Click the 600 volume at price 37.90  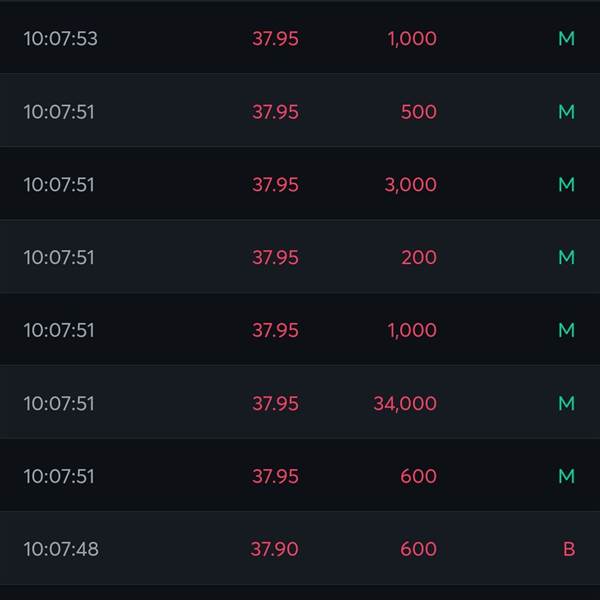[x=418, y=549]
